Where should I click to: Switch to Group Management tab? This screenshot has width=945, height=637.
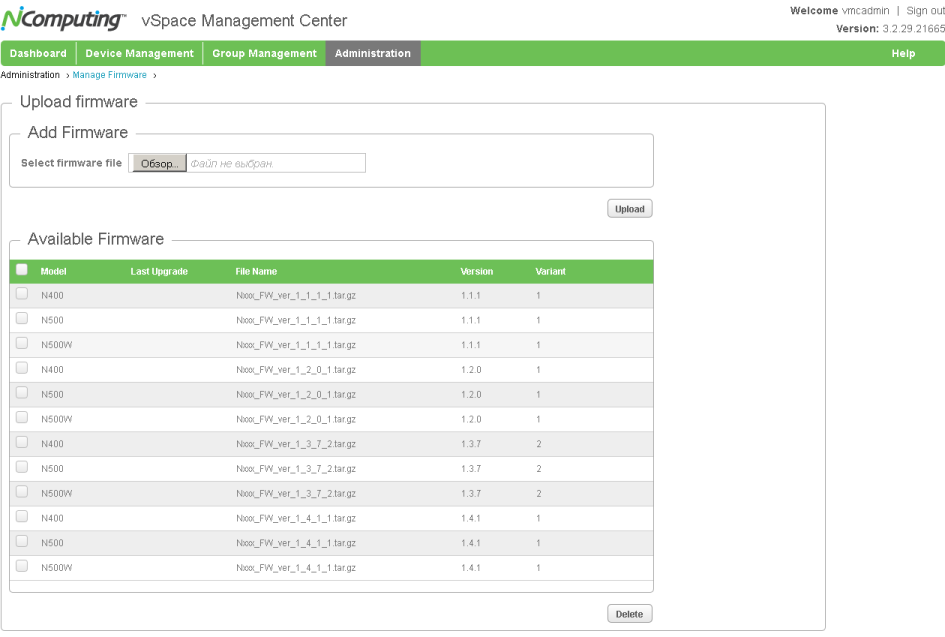pos(264,53)
